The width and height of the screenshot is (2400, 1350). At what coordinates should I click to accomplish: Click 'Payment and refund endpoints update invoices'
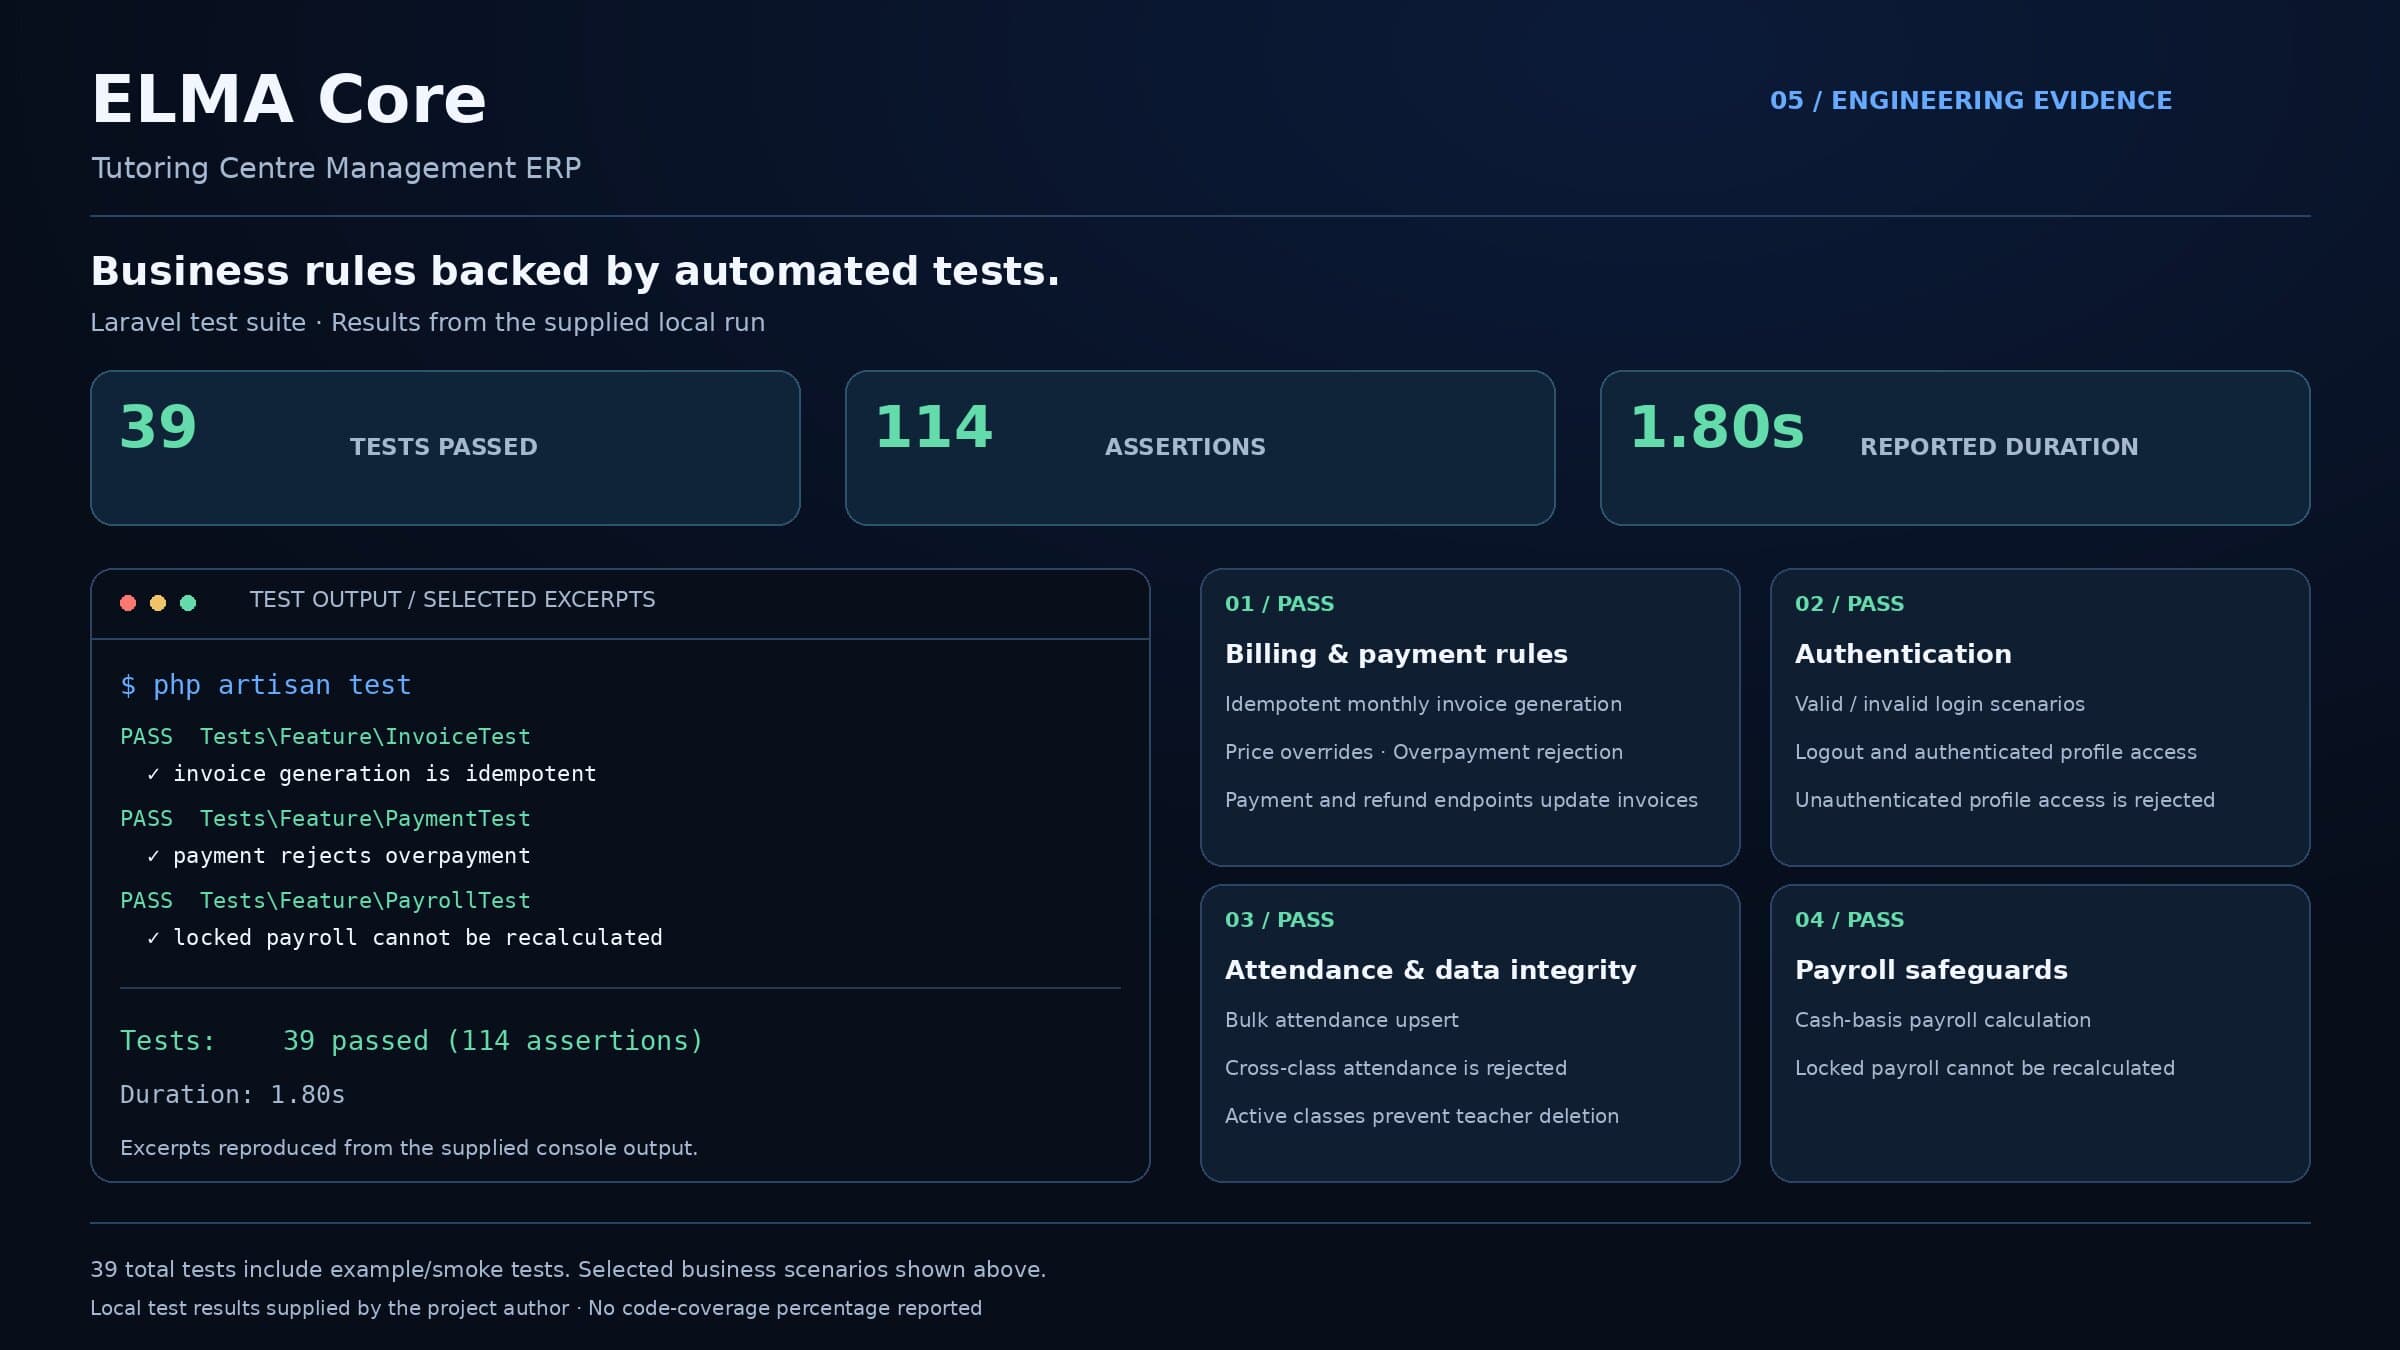tap(1461, 800)
